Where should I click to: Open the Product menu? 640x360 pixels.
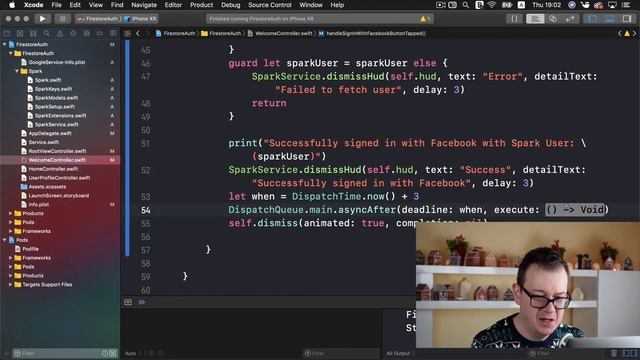point(201,5)
